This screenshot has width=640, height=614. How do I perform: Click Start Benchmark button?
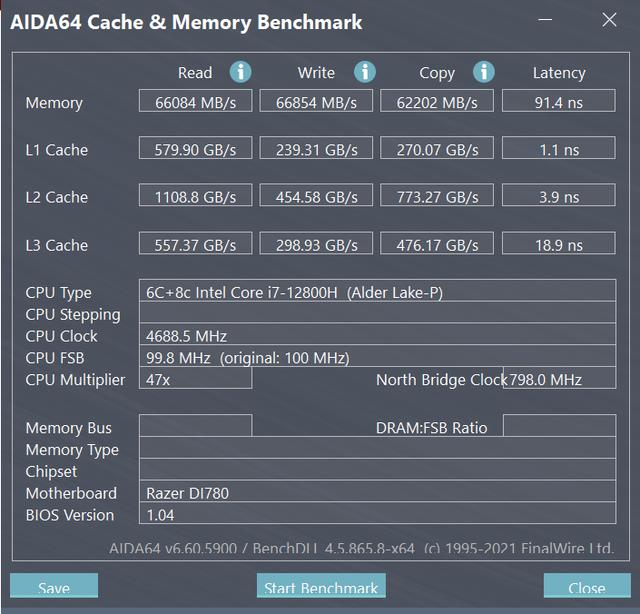321,587
